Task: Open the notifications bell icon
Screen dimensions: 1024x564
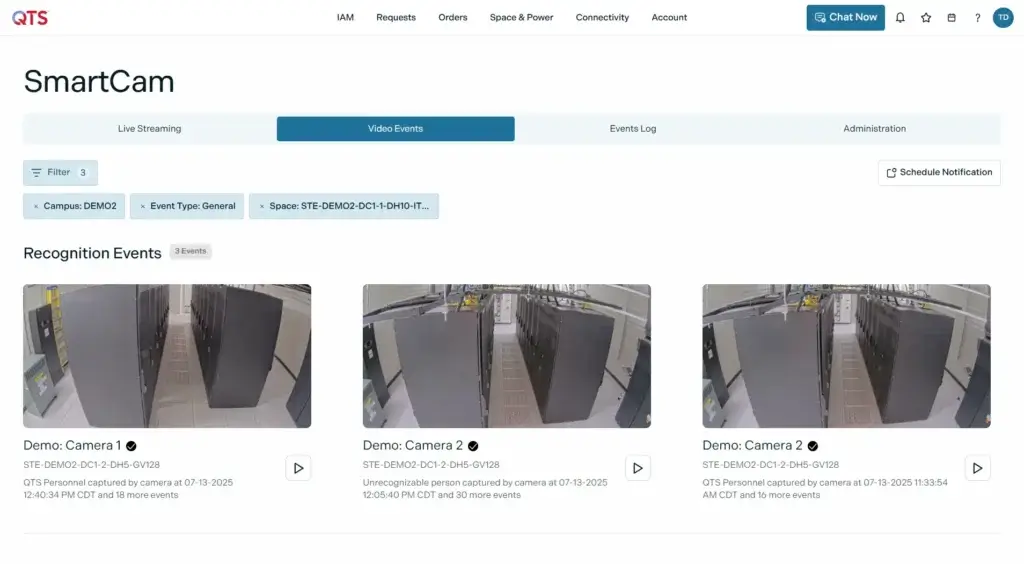Action: 900,17
